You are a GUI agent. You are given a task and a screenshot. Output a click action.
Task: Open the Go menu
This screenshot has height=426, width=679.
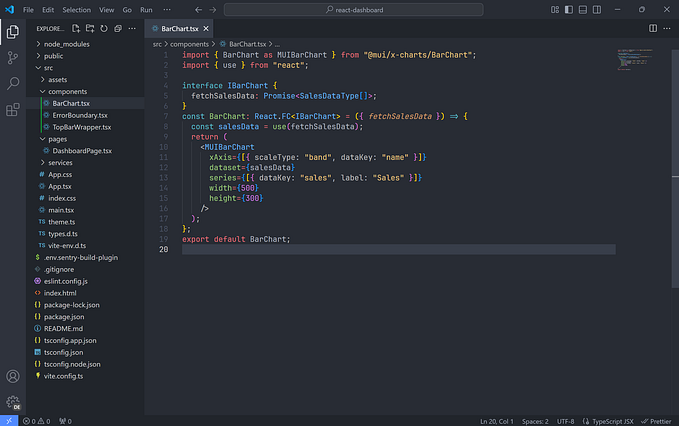click(x=127, y=10)
